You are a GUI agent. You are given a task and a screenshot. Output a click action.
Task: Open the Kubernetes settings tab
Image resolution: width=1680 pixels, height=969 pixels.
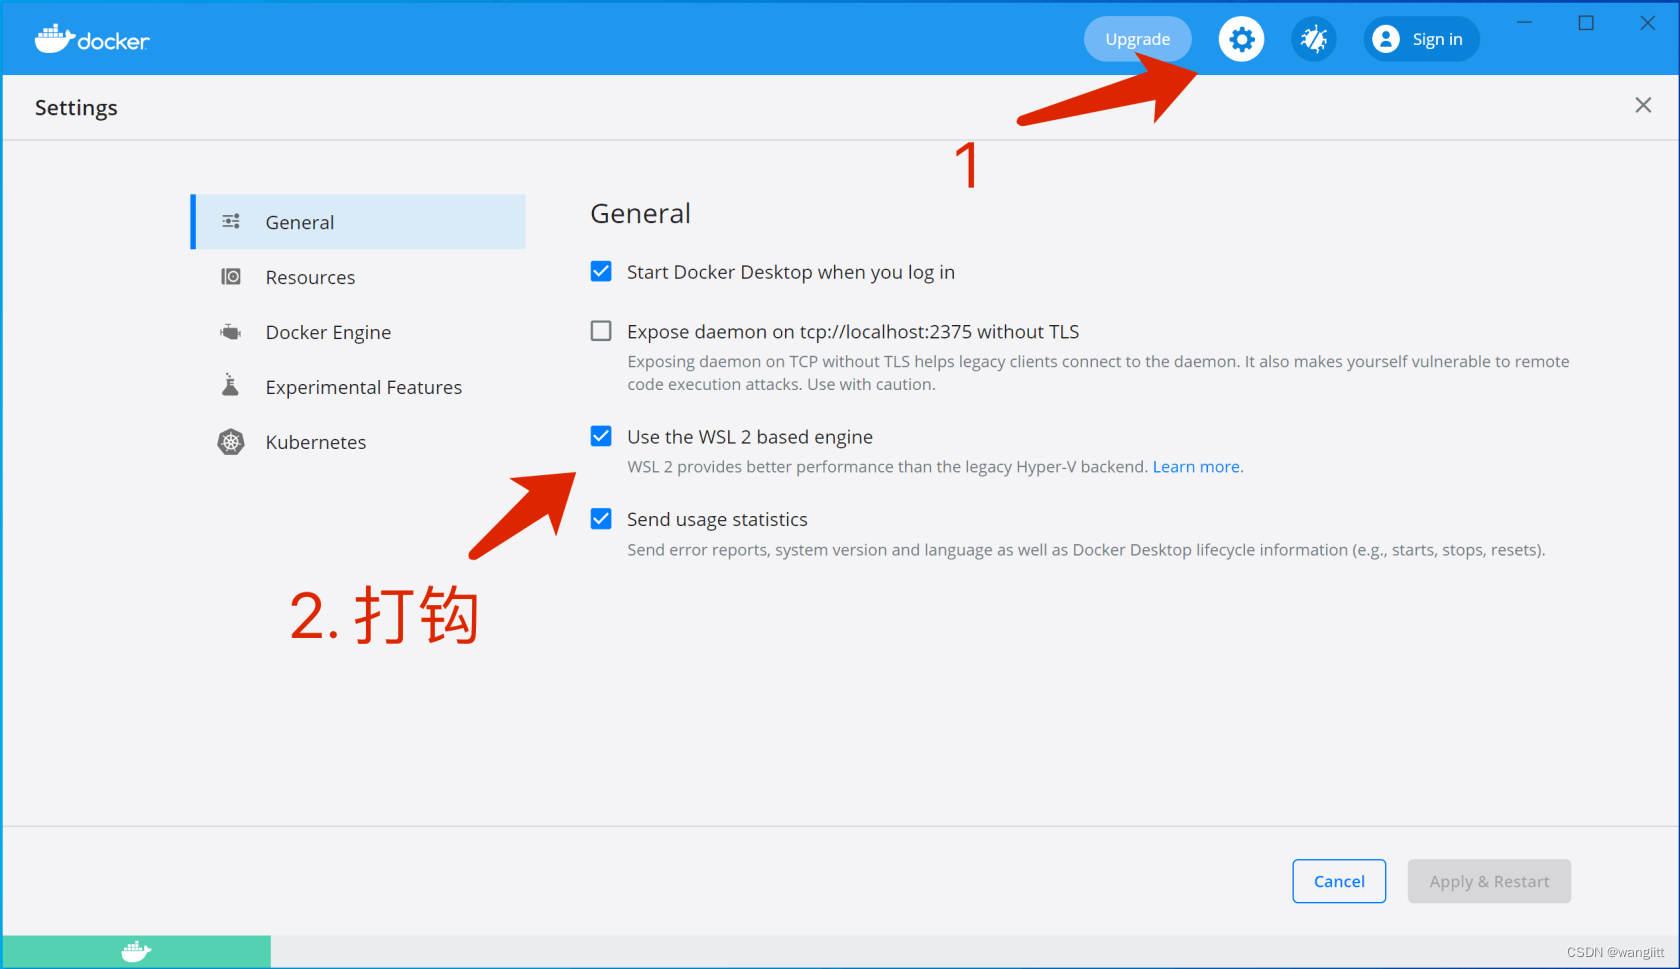[x=358, y=442]
